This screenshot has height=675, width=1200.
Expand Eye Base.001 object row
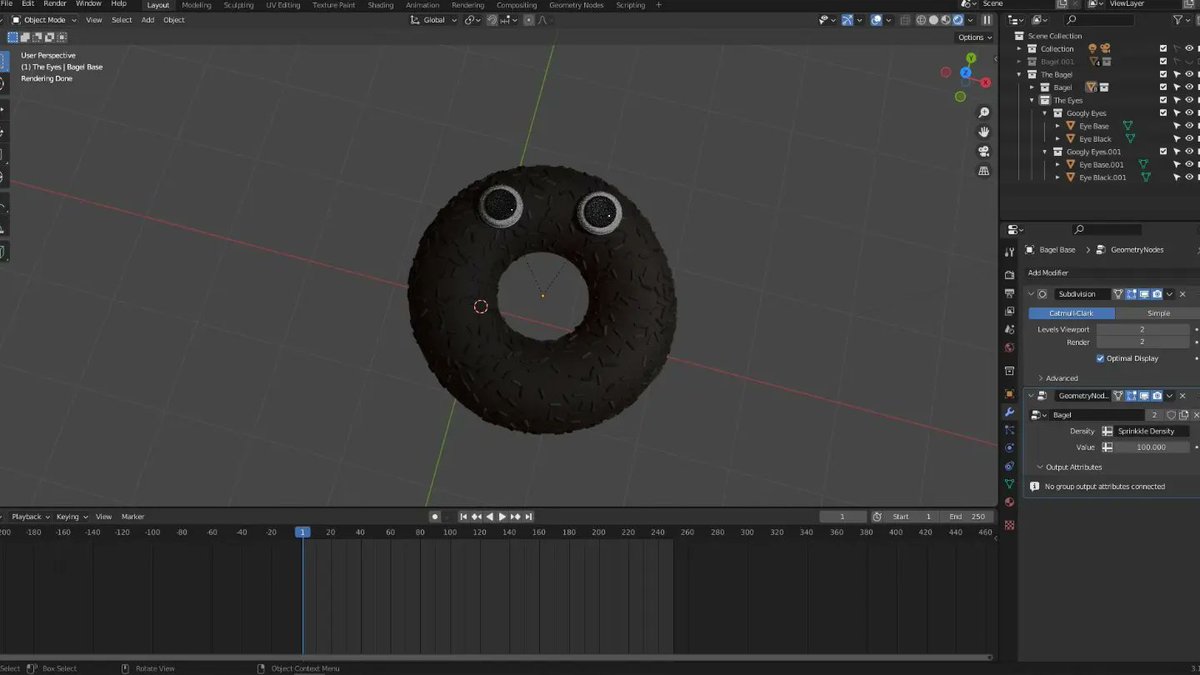(1058, 164)
